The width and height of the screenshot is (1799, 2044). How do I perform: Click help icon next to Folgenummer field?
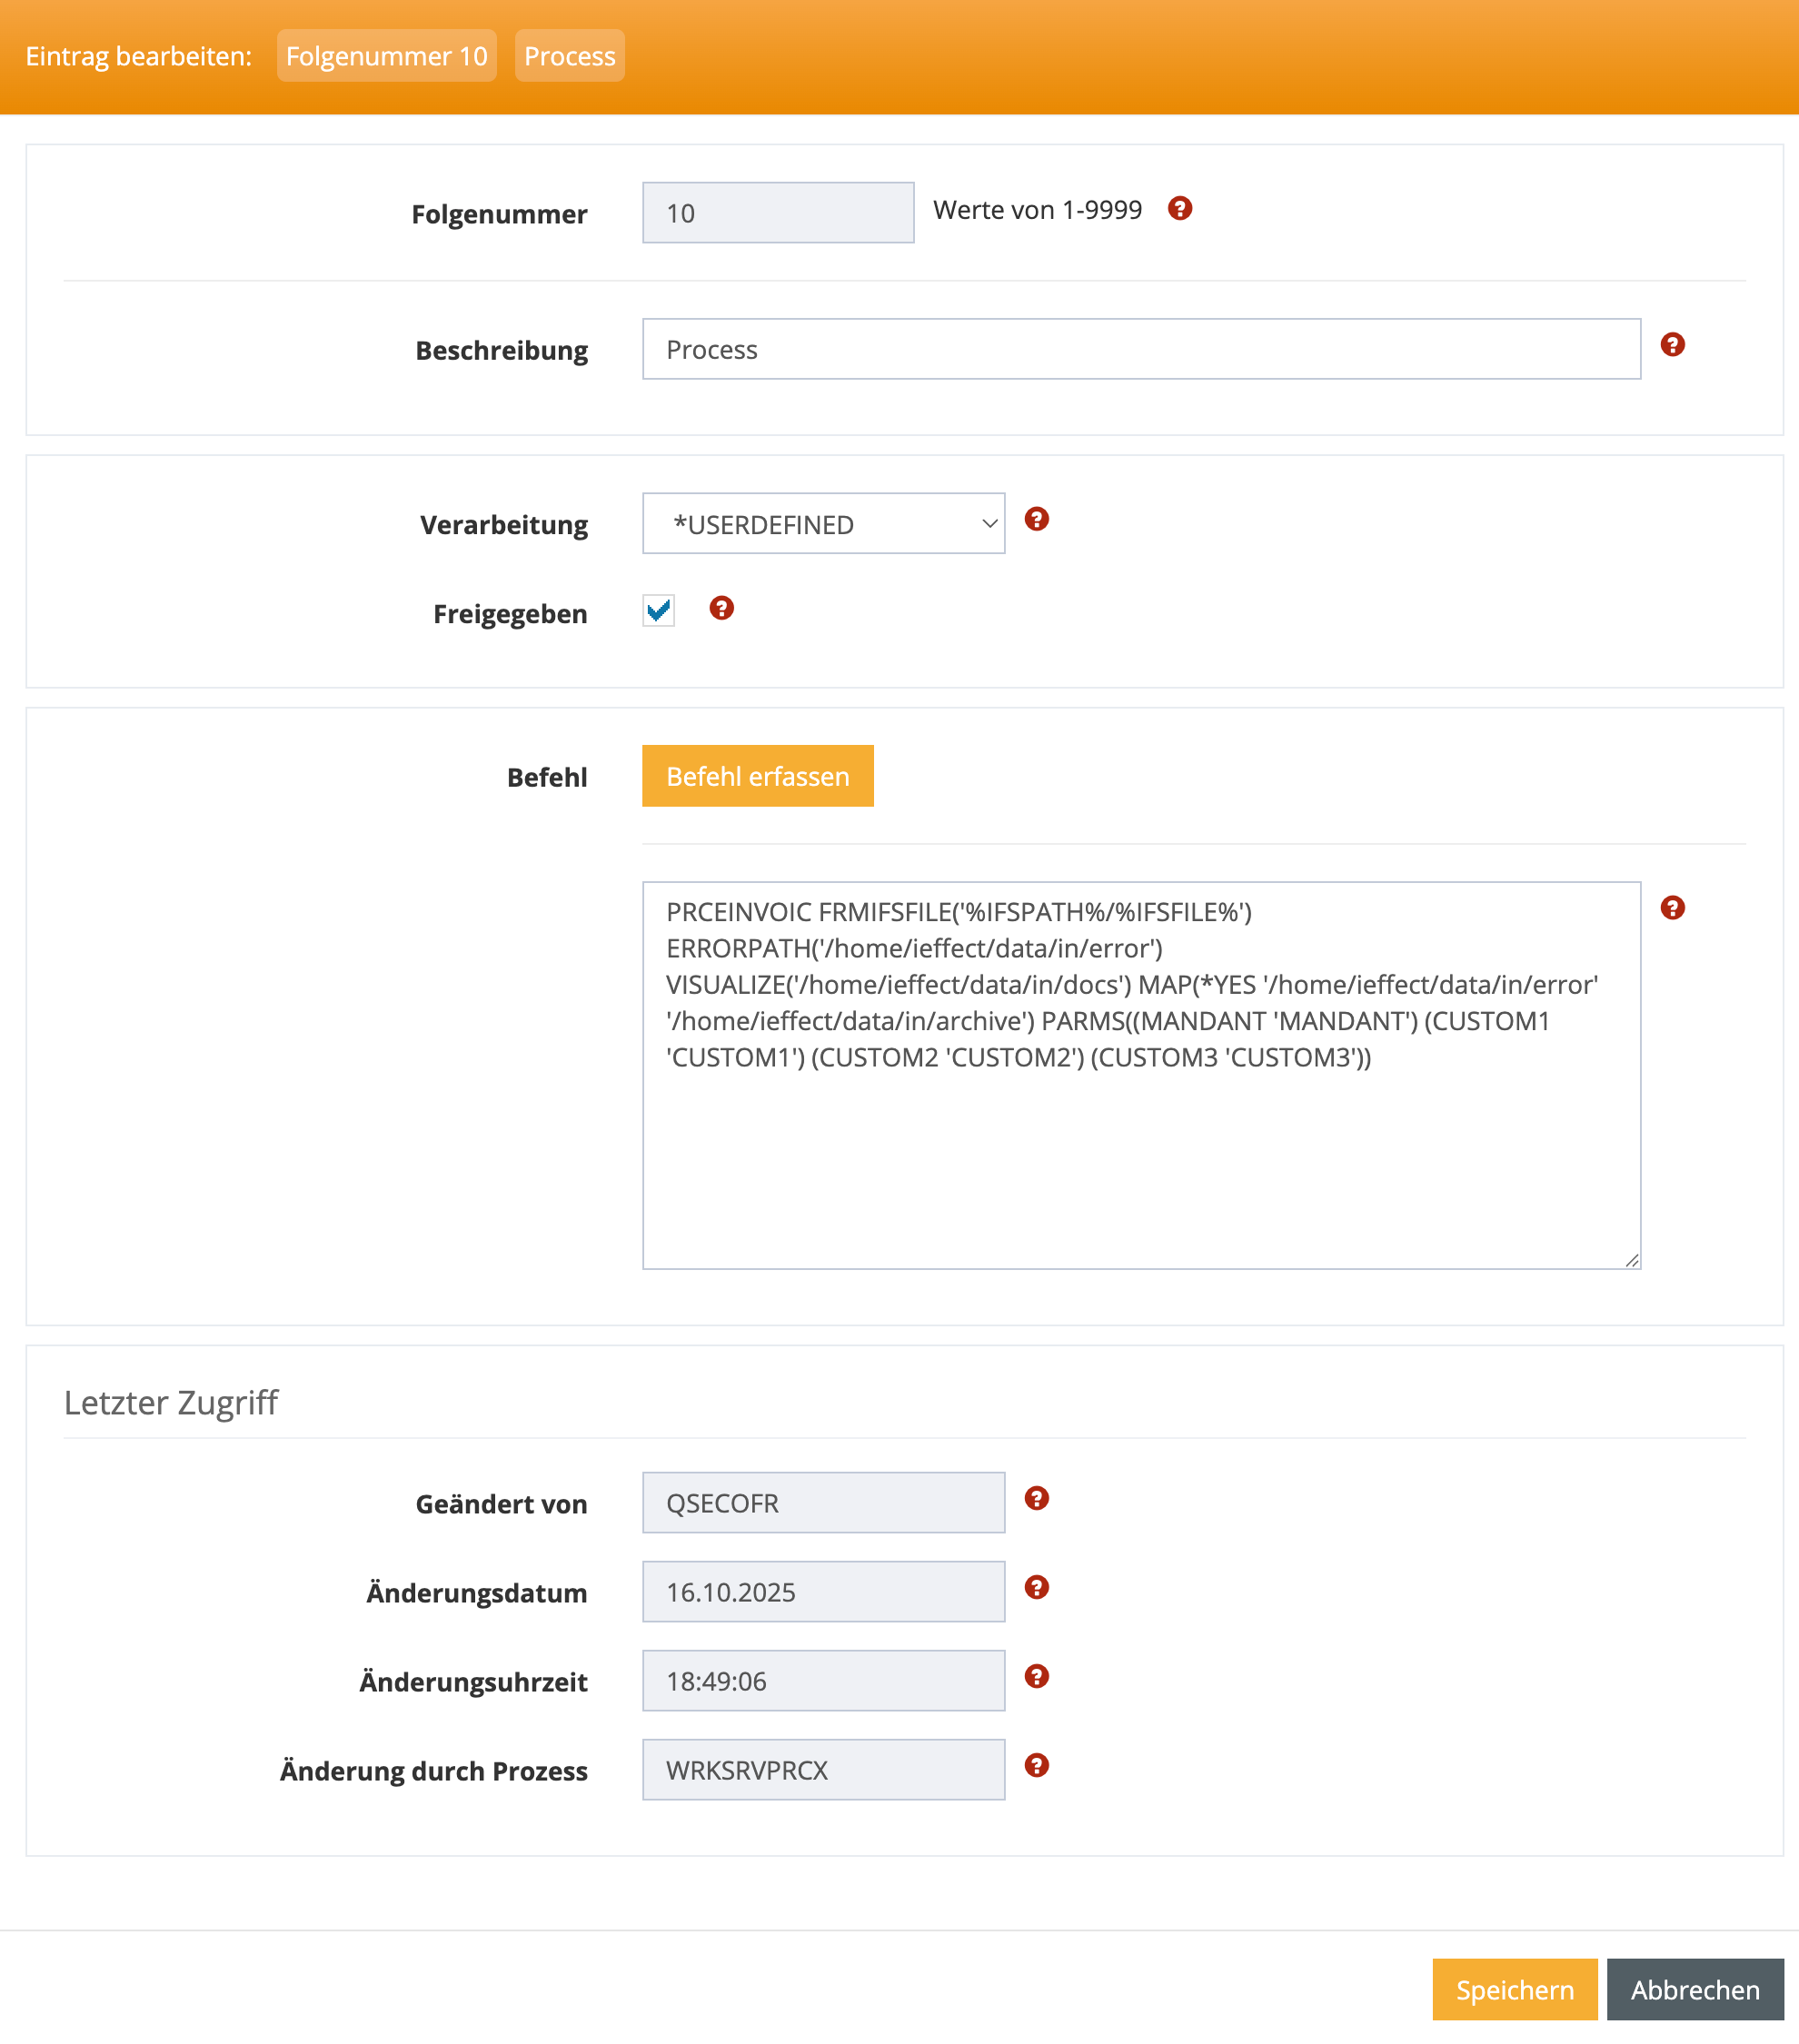point(1180,208)
